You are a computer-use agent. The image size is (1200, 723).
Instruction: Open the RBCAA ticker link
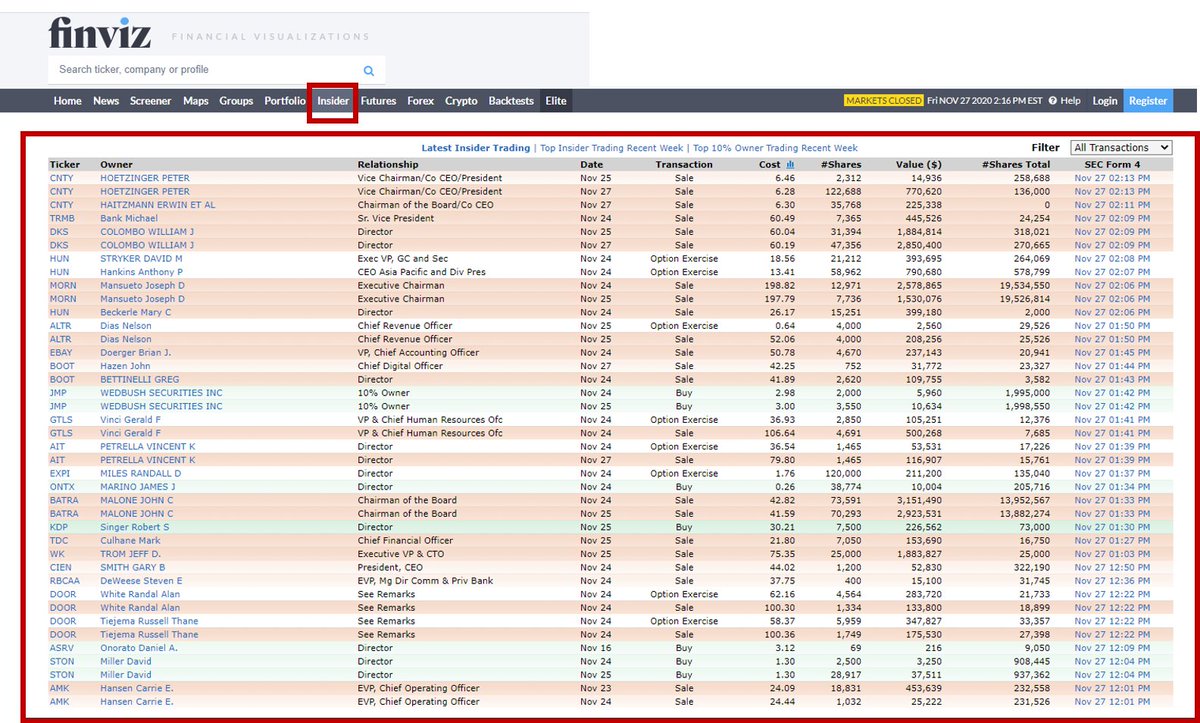pyautogui.click(x=65, y=581)
